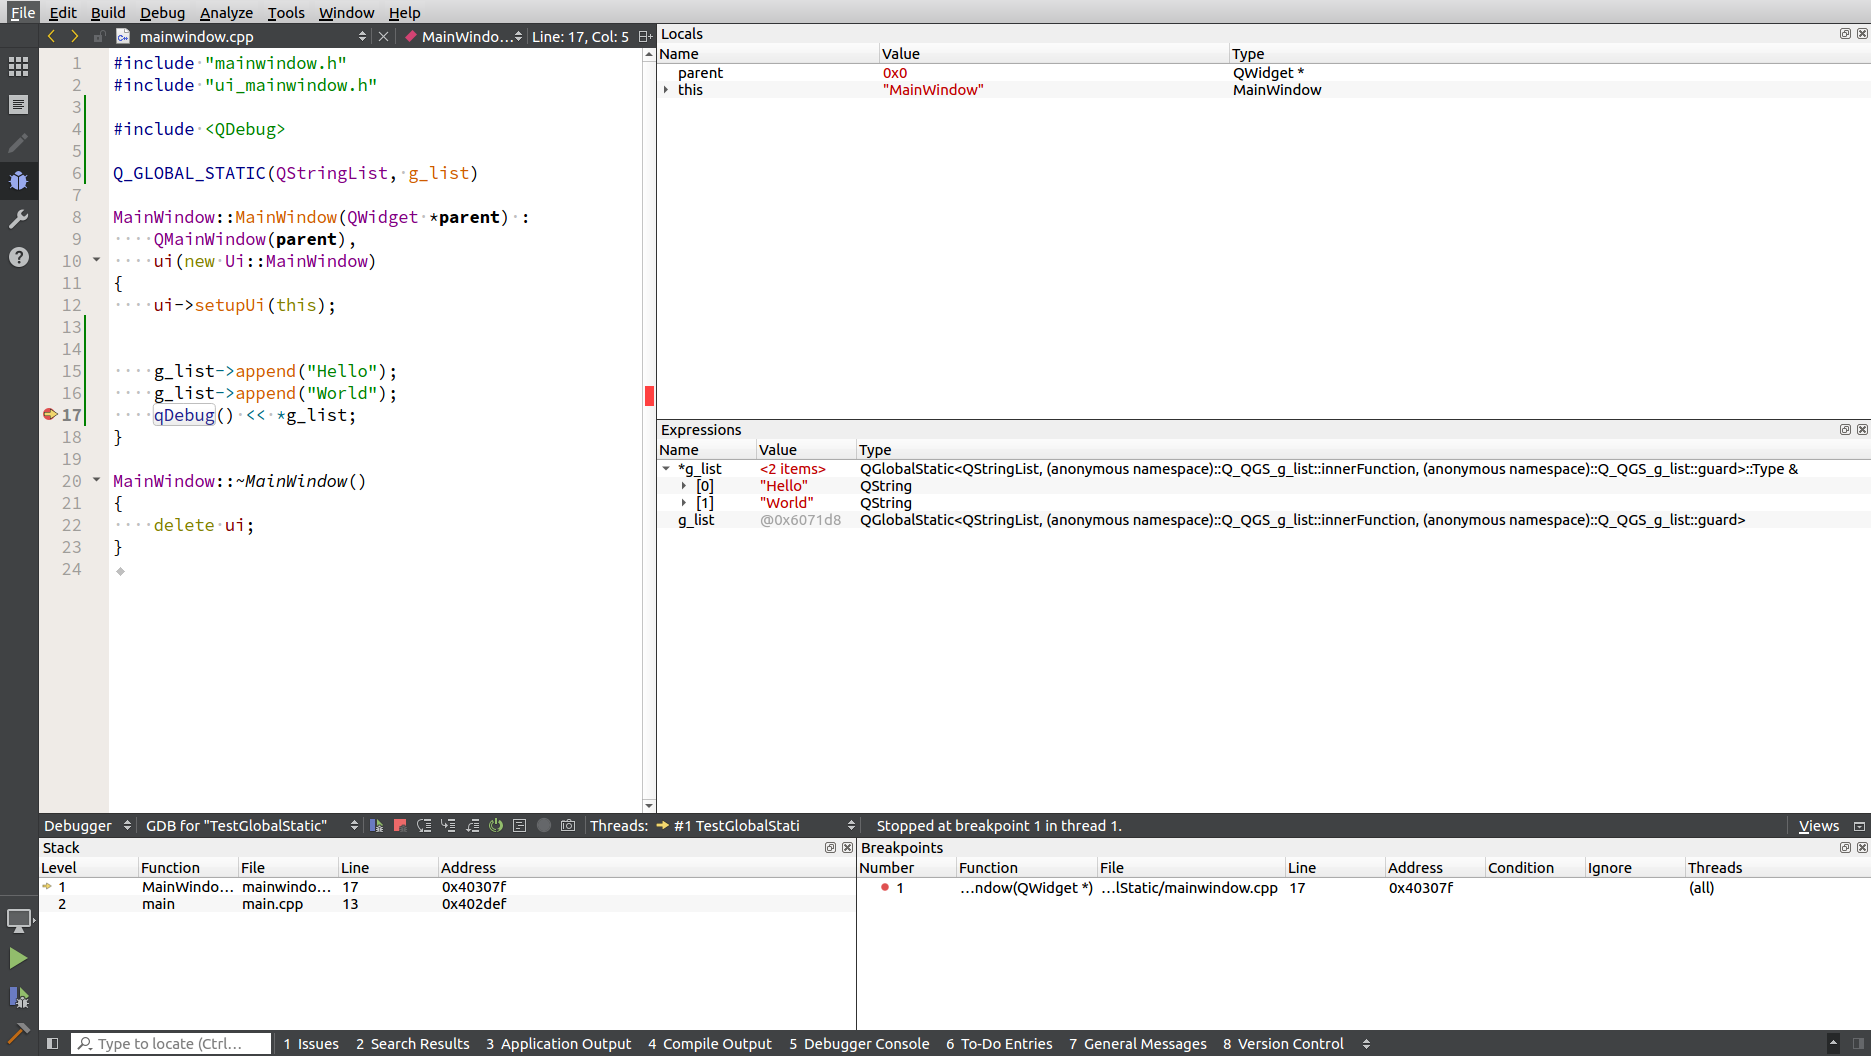Step Over in the debugger toolbar
Viewport: 1871px width, 1056px height.
click(x=424, y=825)
